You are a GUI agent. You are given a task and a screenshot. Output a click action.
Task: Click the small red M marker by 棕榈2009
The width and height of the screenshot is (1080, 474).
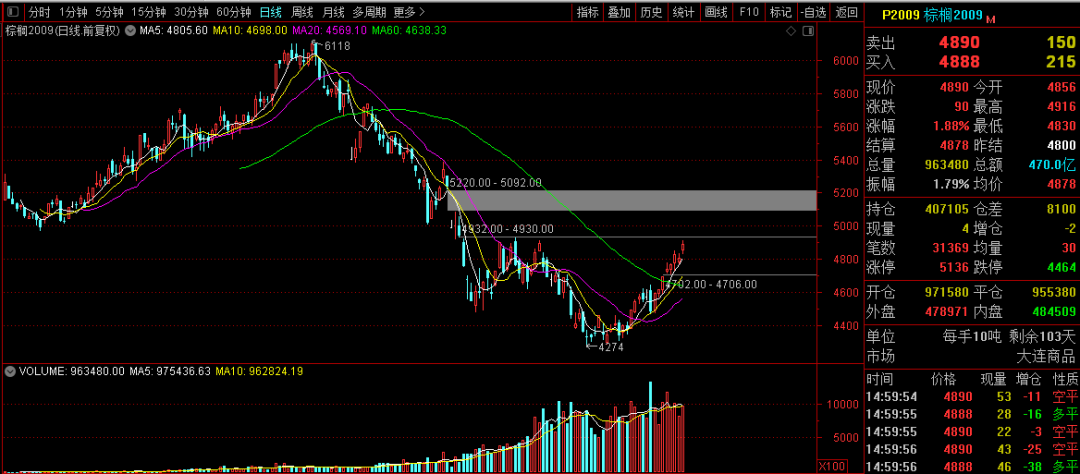click(x=991, y=20)
